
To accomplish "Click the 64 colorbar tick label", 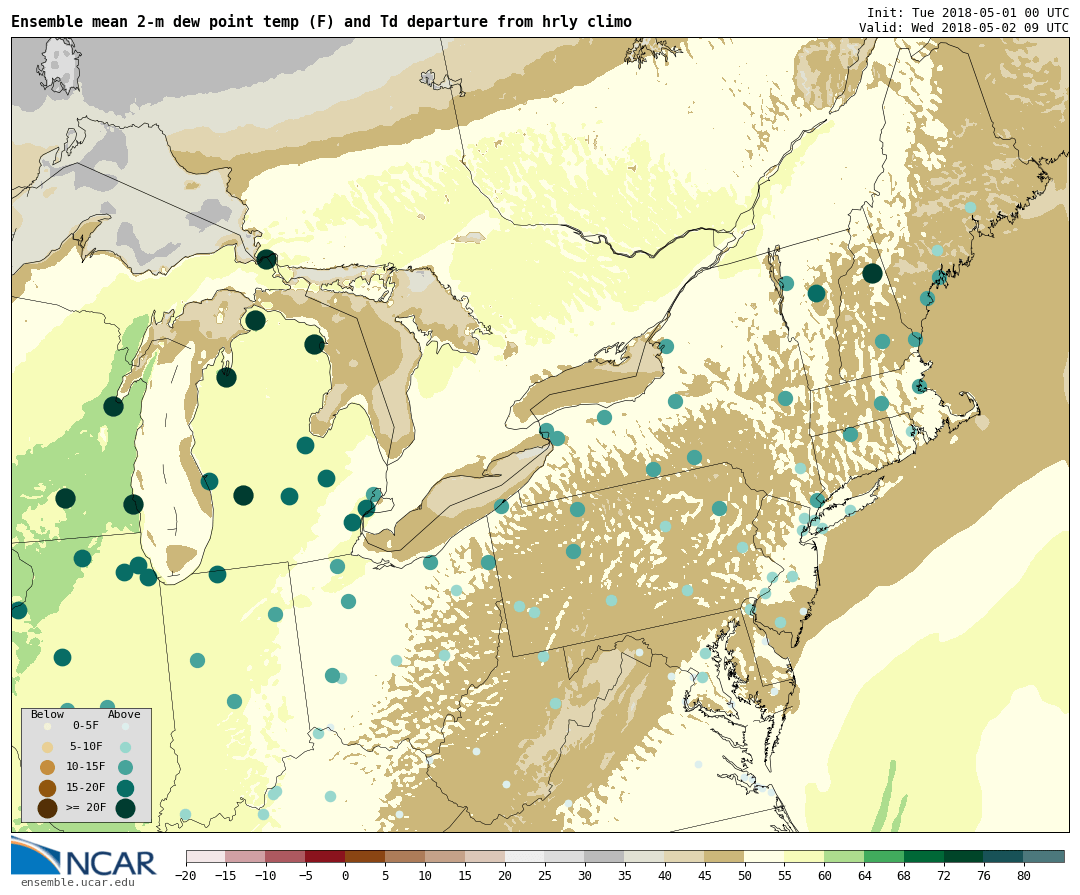I will point(864,876).
